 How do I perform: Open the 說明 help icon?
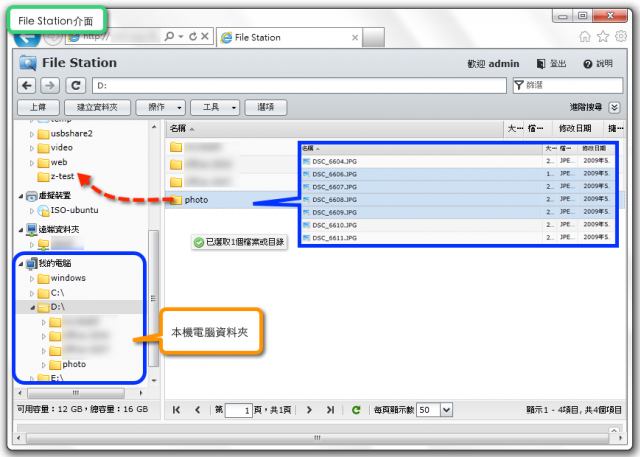(x=588, y=64)
